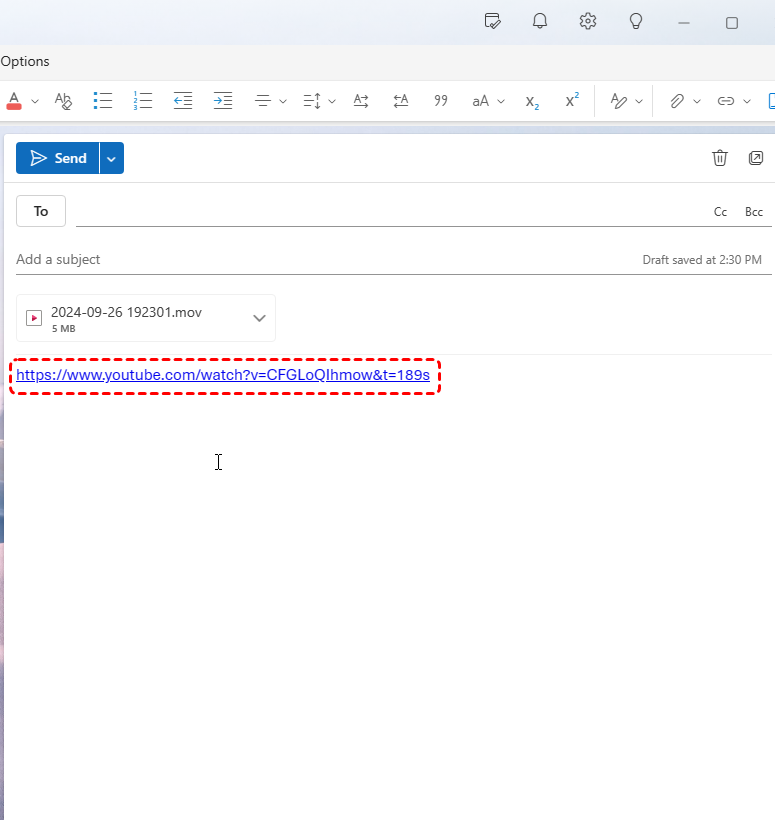The width and height of the screenshot is (775, 820).
Task: Apply subscript formatting
Action: point(532,101)
